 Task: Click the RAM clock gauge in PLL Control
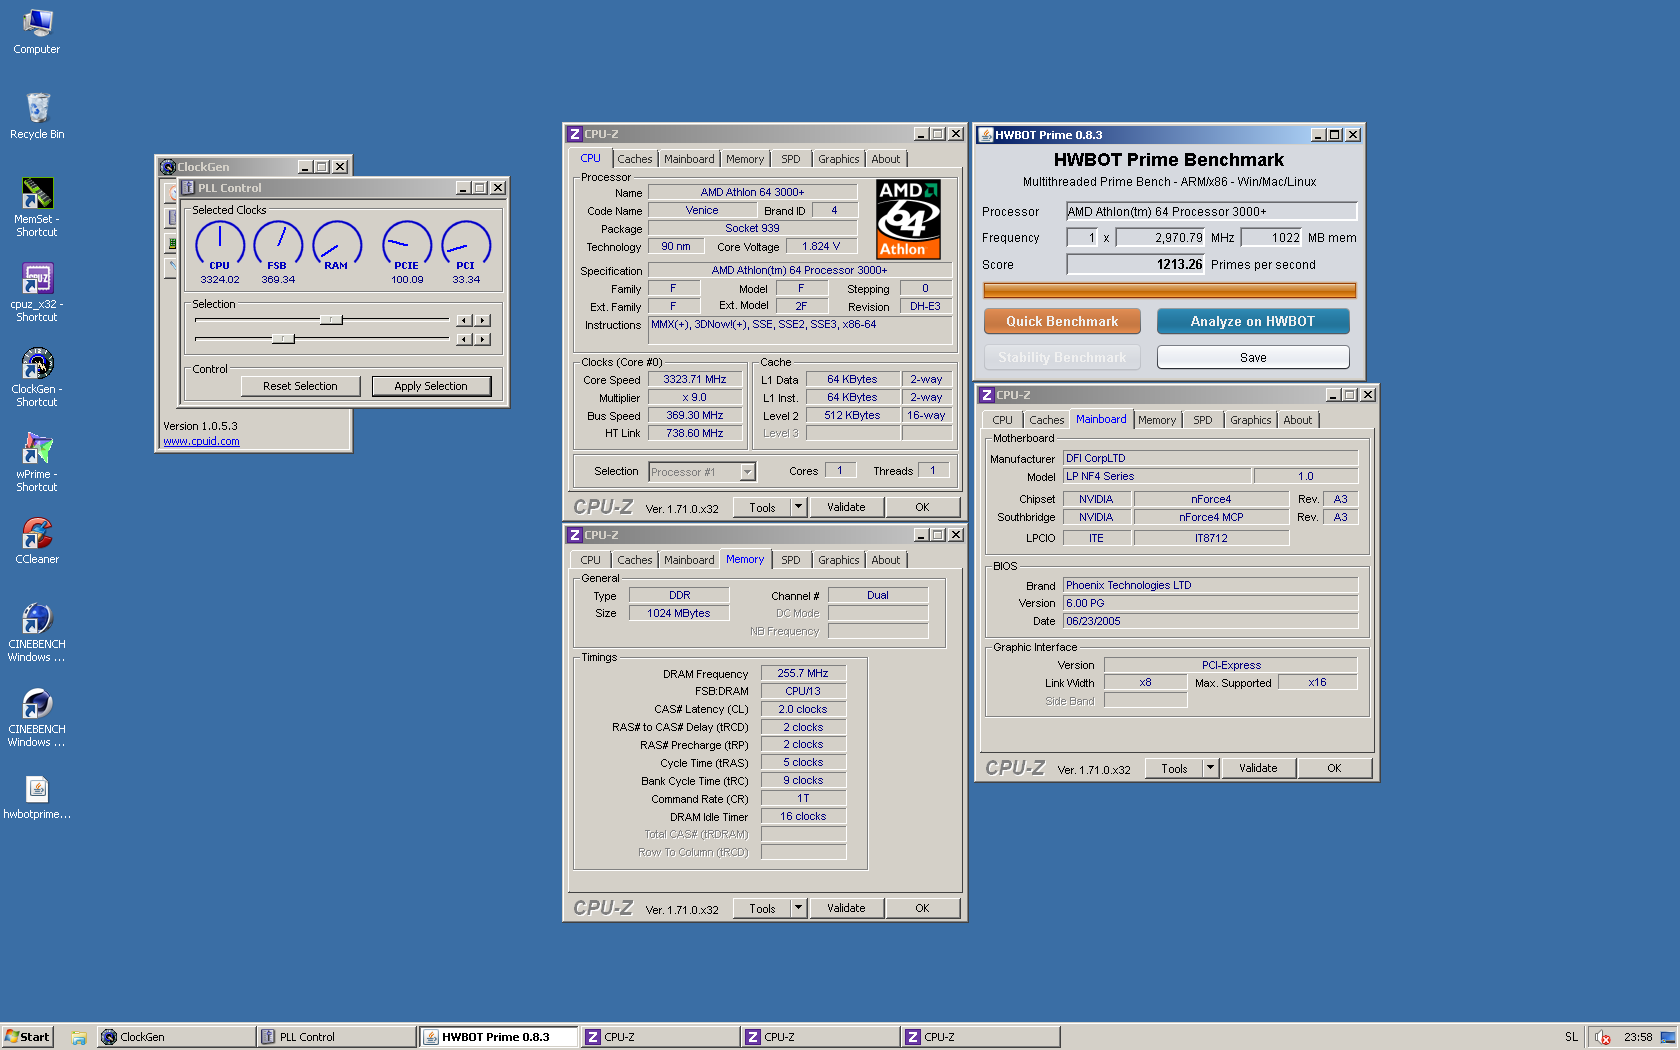click(x=337, y=246)
